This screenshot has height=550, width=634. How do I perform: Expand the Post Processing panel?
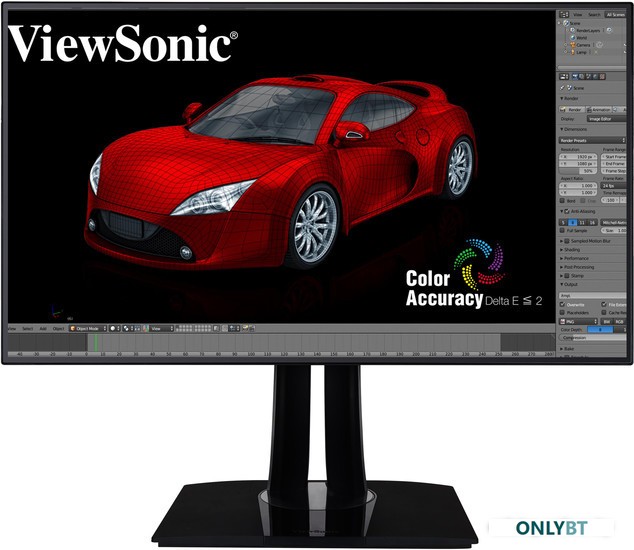point(562,267)
